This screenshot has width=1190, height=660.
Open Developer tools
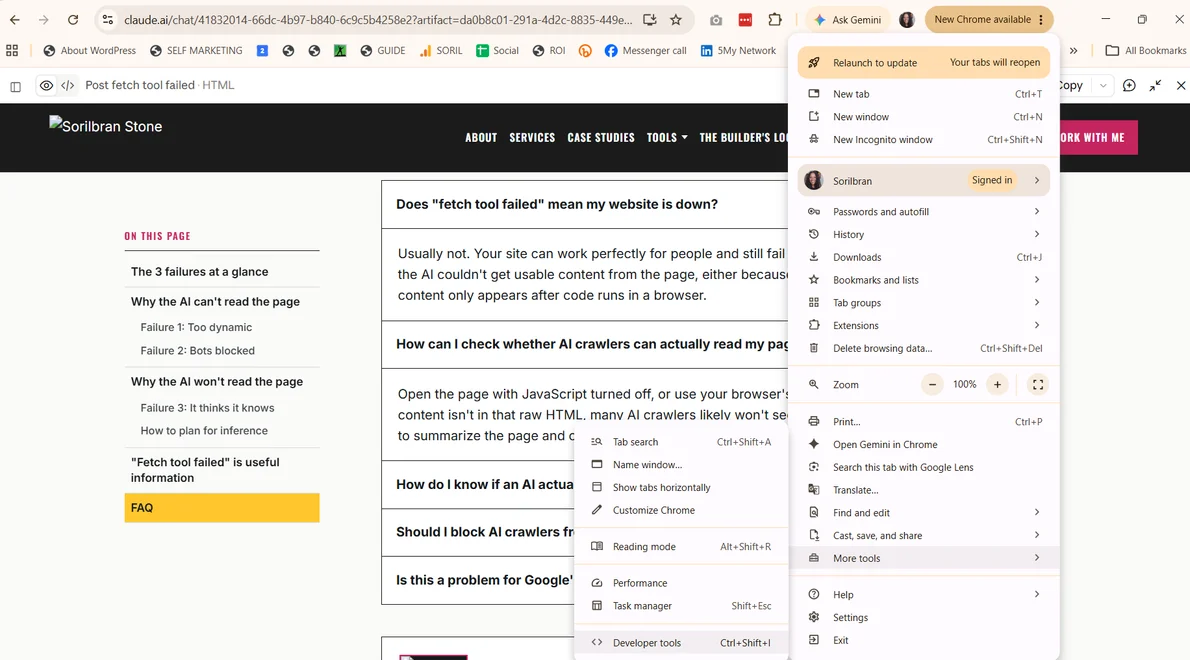point(681,643)
